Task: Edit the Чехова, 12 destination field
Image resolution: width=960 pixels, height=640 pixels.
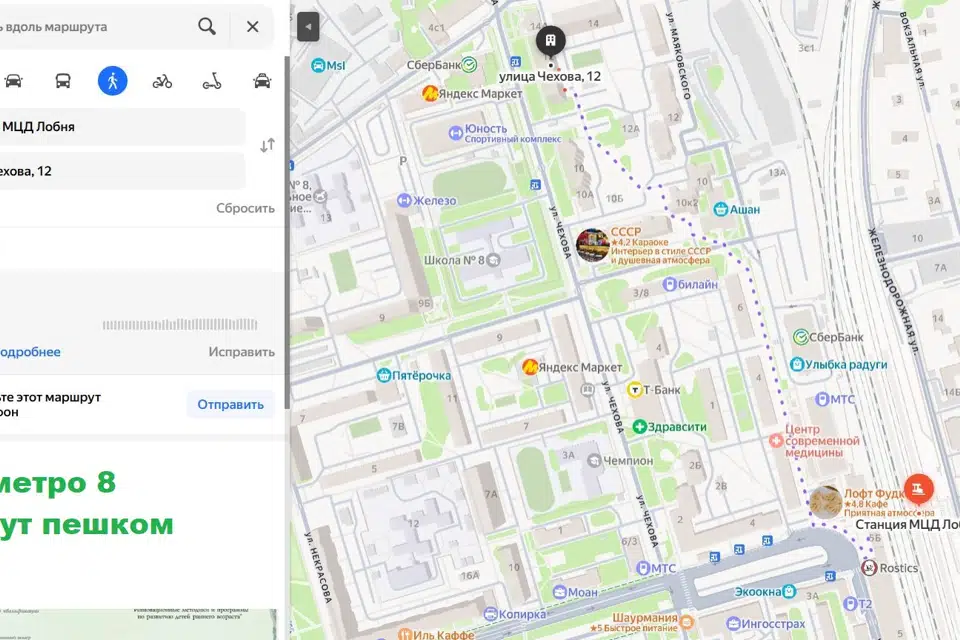Action: [x=122, y=171]
